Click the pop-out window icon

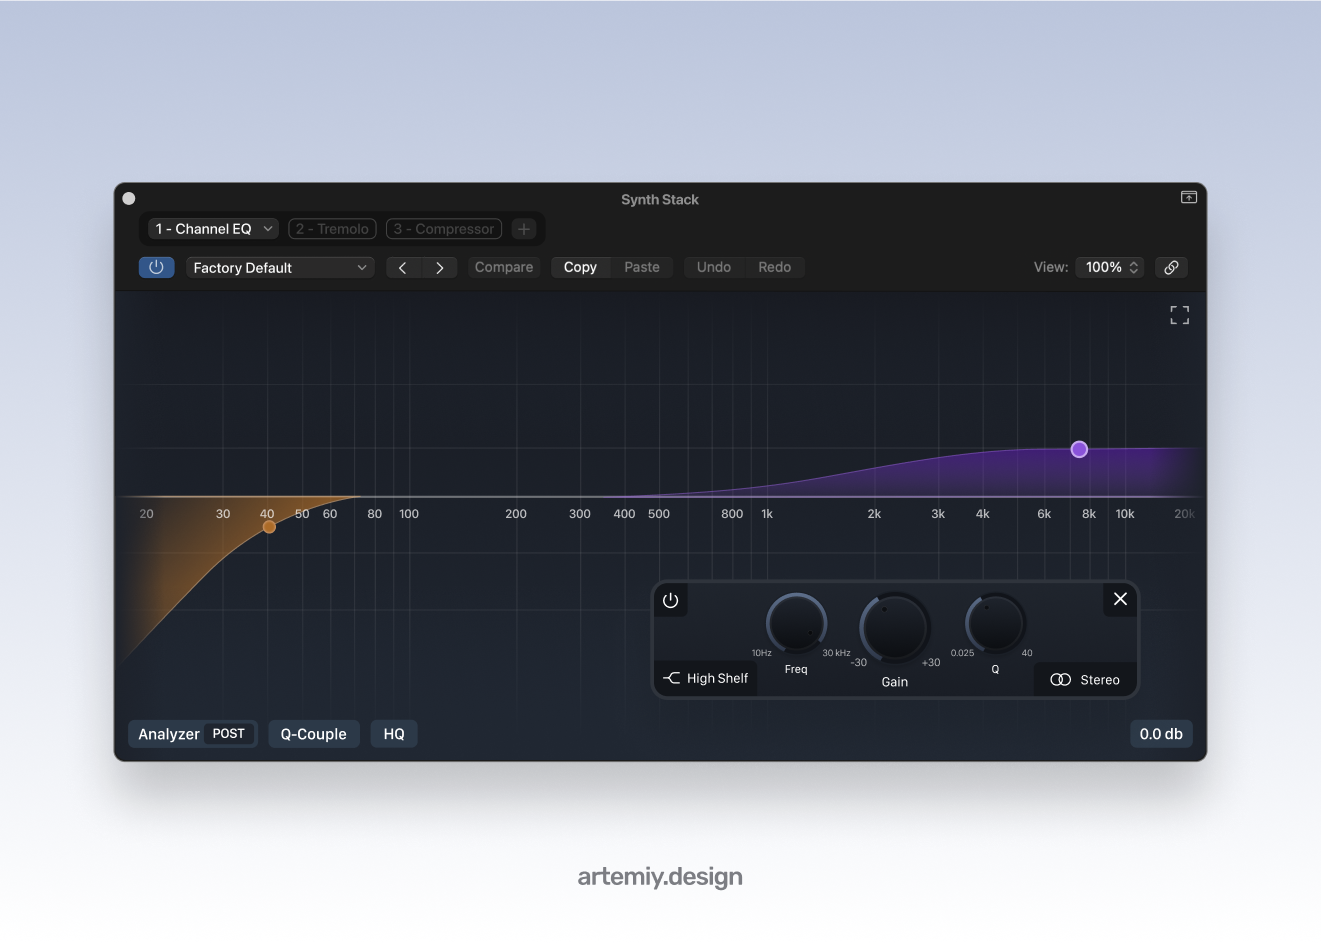coord(1188,198)
